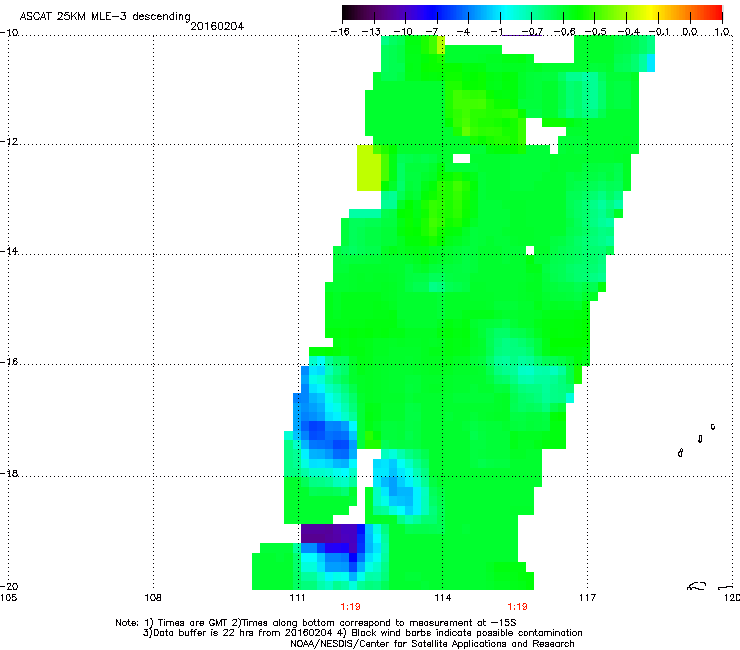The image size is (740, 650).
Task: Click the color bar tick label "-7"
Action: tap(432, 32)
